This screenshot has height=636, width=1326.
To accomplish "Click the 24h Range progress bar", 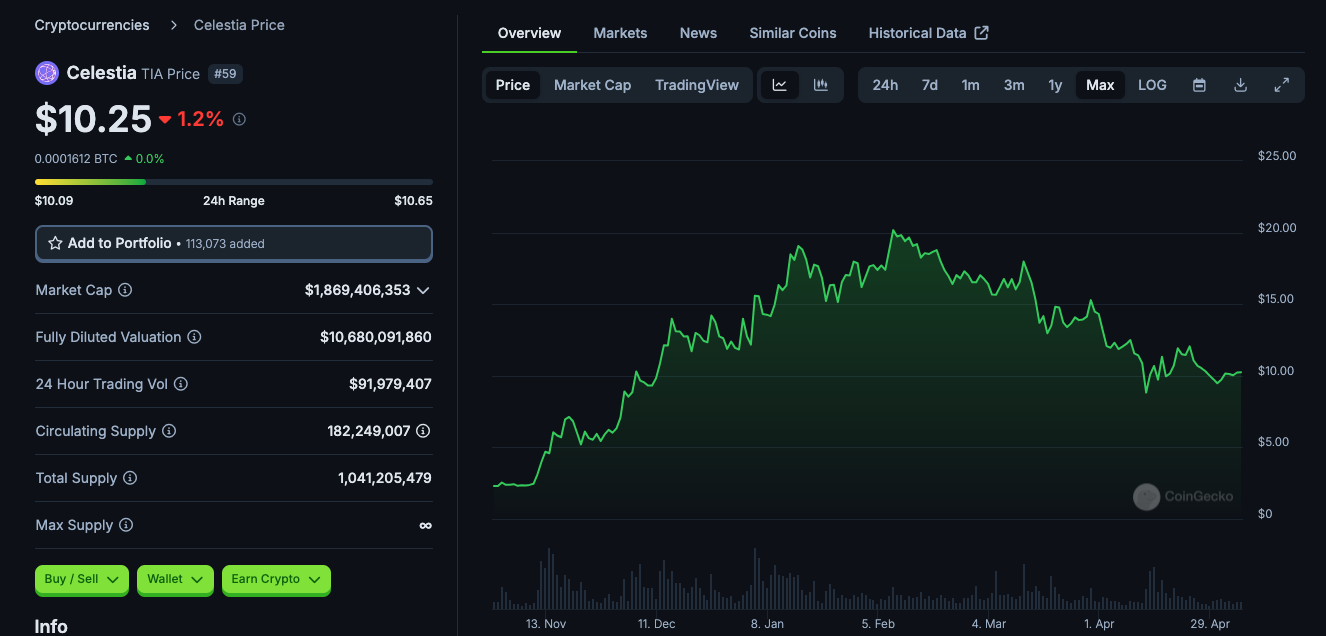I will [x=234, y=182].
